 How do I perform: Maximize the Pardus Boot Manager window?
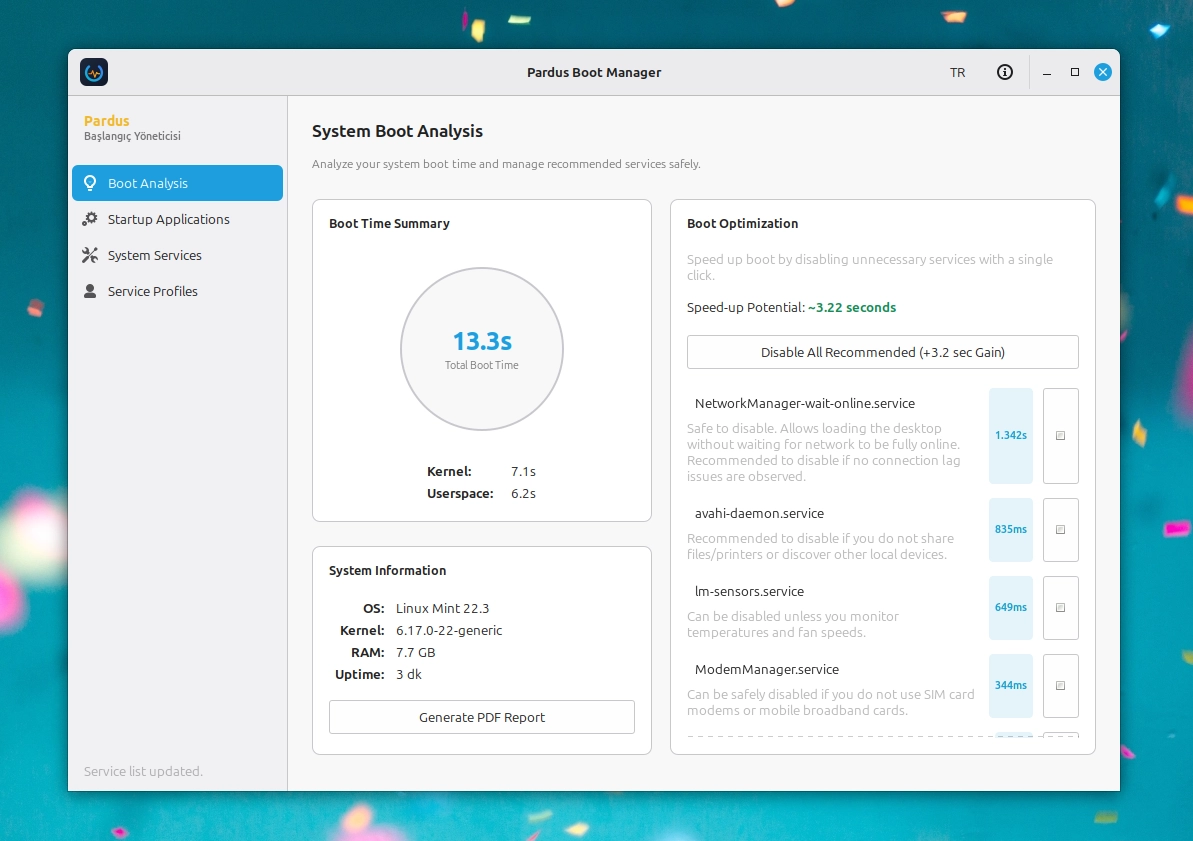pyautogui.click(x=1075, y=72)
